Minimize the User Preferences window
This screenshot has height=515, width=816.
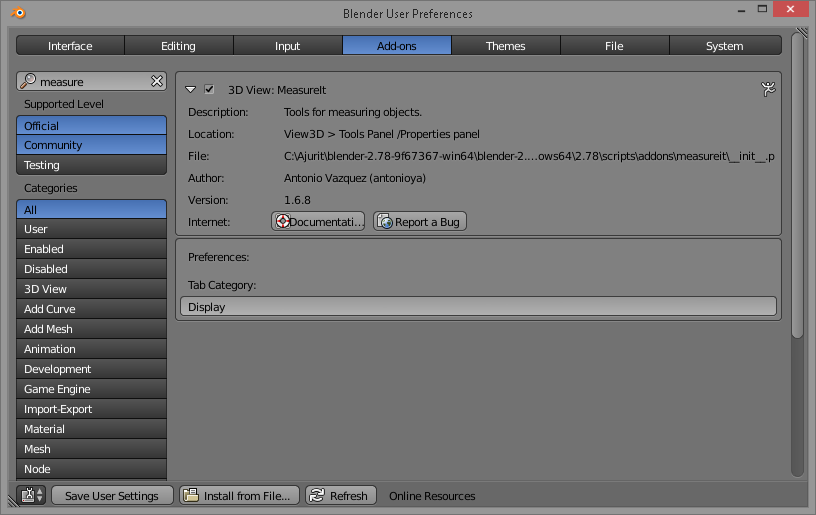pos(742,10)
